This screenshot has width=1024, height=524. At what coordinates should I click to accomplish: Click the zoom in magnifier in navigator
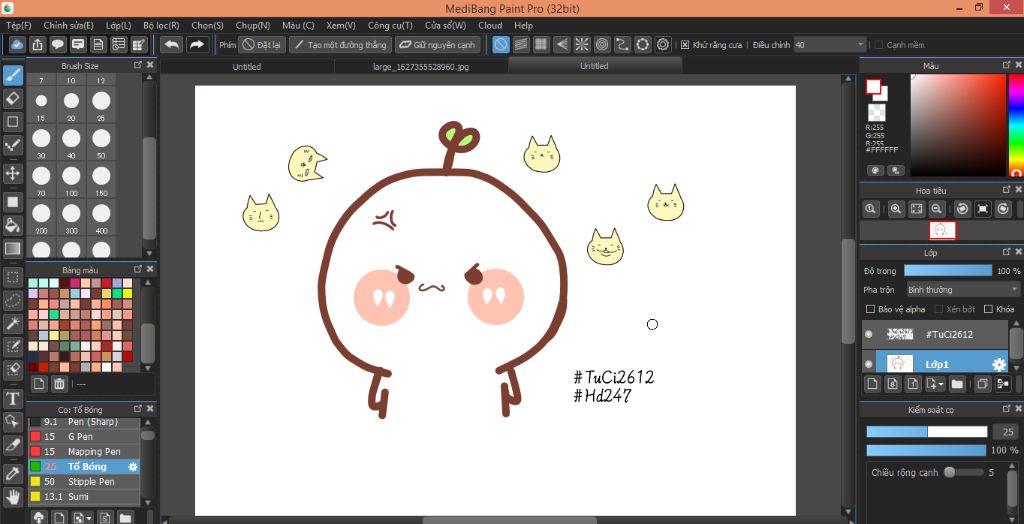click(x=896, y=208)
